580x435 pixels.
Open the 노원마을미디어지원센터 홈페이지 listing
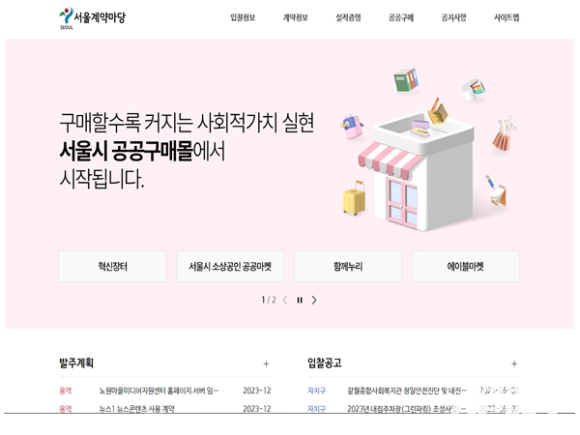click(159, 391)
